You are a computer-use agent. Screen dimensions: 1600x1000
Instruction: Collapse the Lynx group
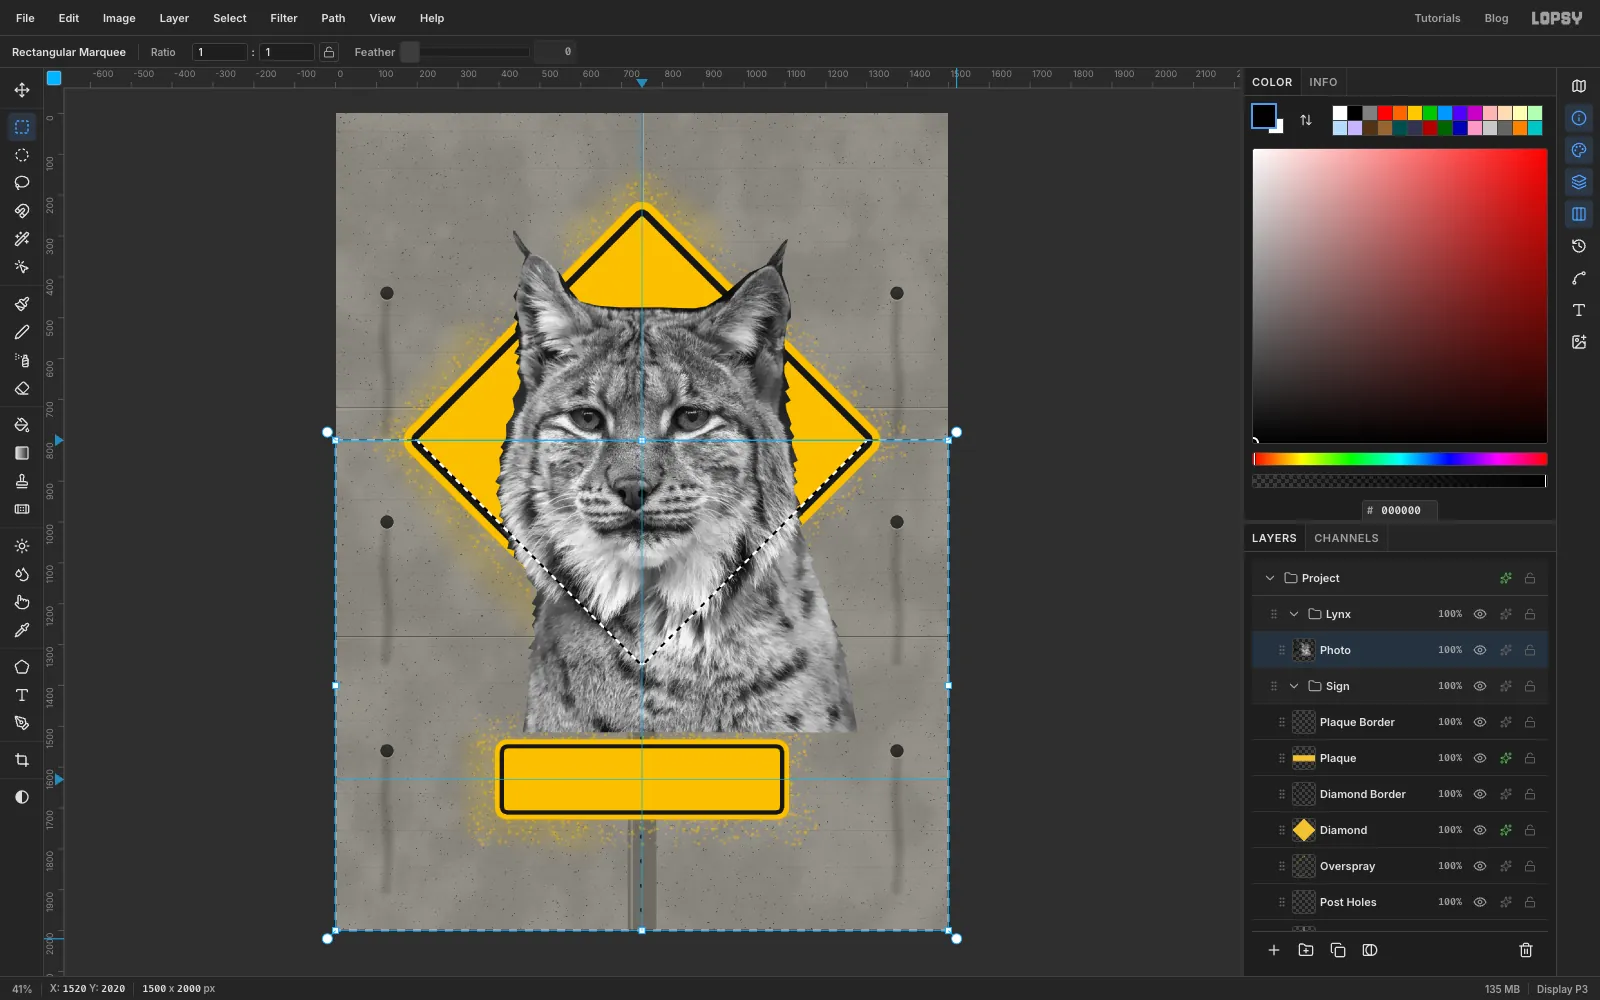1294,614
